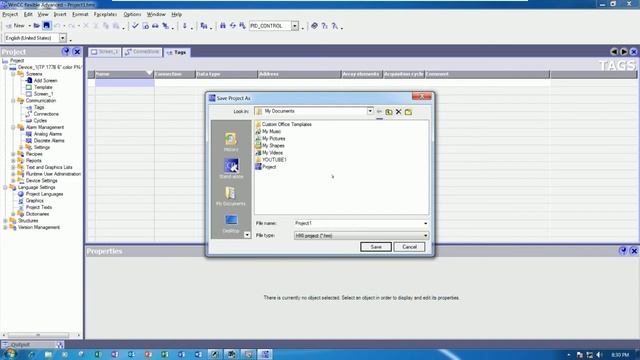Pin the Properties panel with the pin icon
640x360 pixels.
623,251
